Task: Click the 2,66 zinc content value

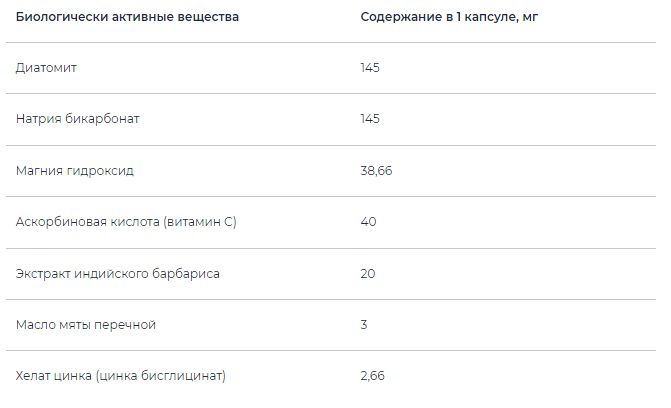Action: click(x=372, y=376)
